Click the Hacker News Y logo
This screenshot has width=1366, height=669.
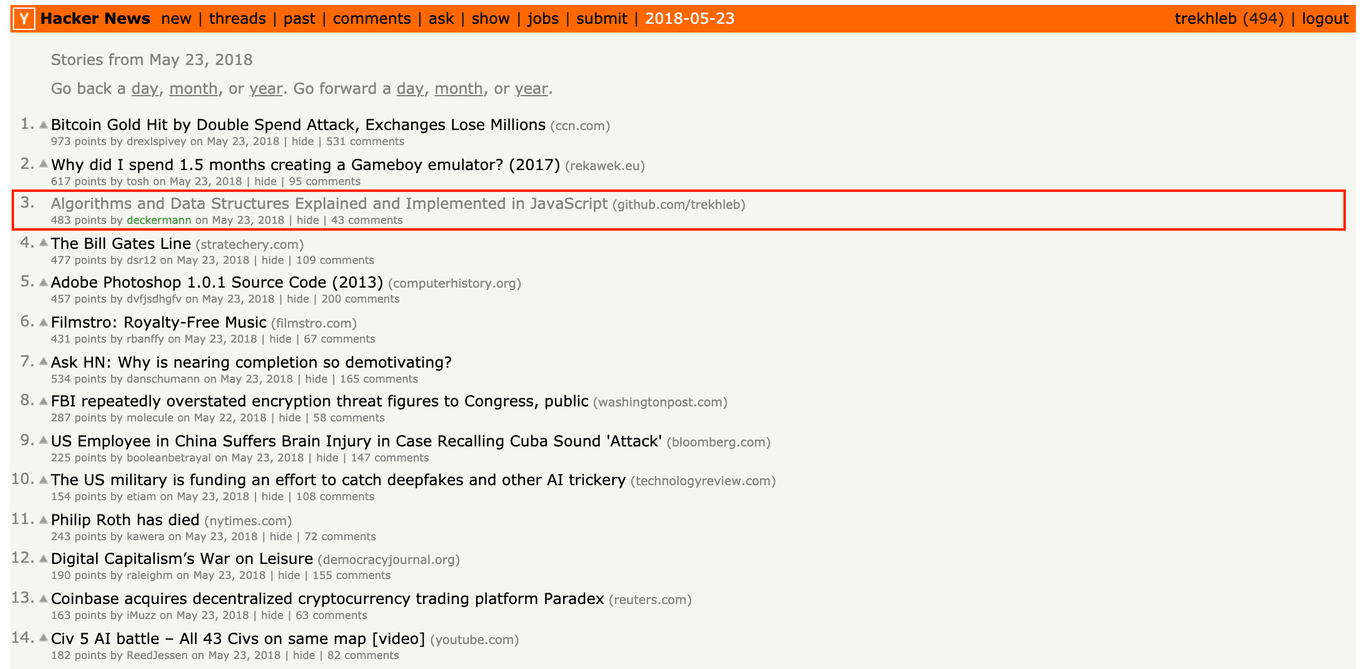pyautogui.click(x=25, y=19)
